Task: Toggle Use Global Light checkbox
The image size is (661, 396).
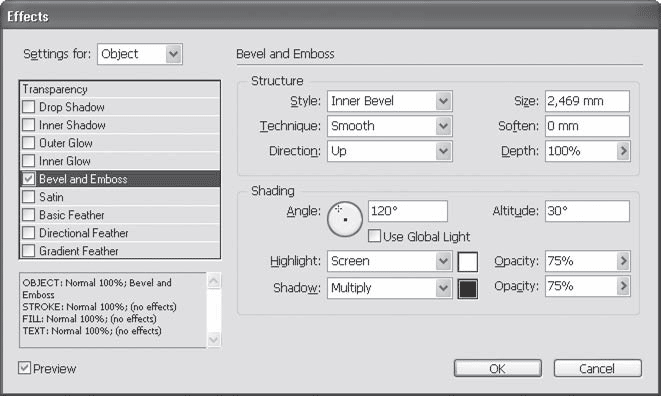Action: point(374,236)
